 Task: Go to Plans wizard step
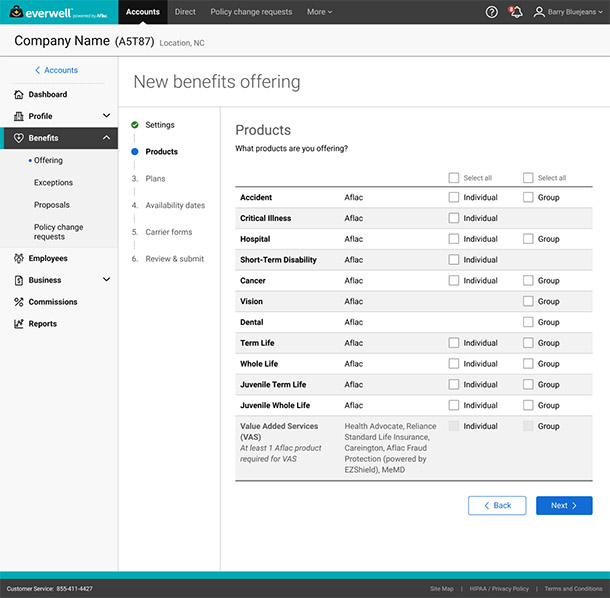[155, 179]
